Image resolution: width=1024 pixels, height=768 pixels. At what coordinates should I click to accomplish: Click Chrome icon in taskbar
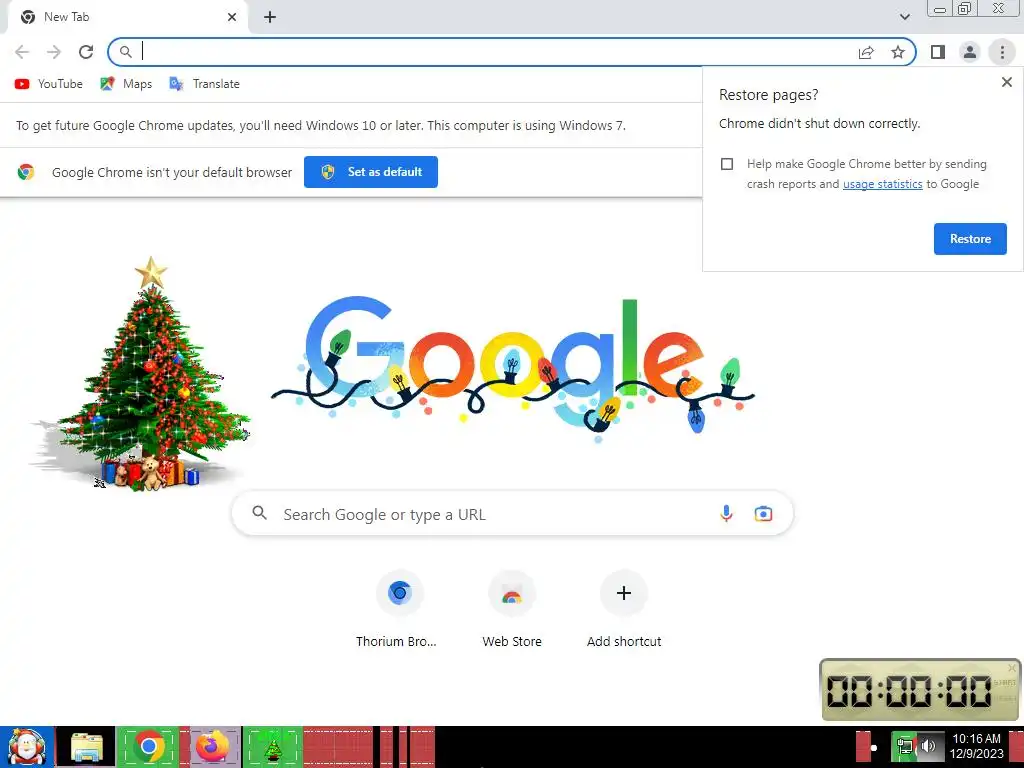pyautogui.click(x=148, y=747)
